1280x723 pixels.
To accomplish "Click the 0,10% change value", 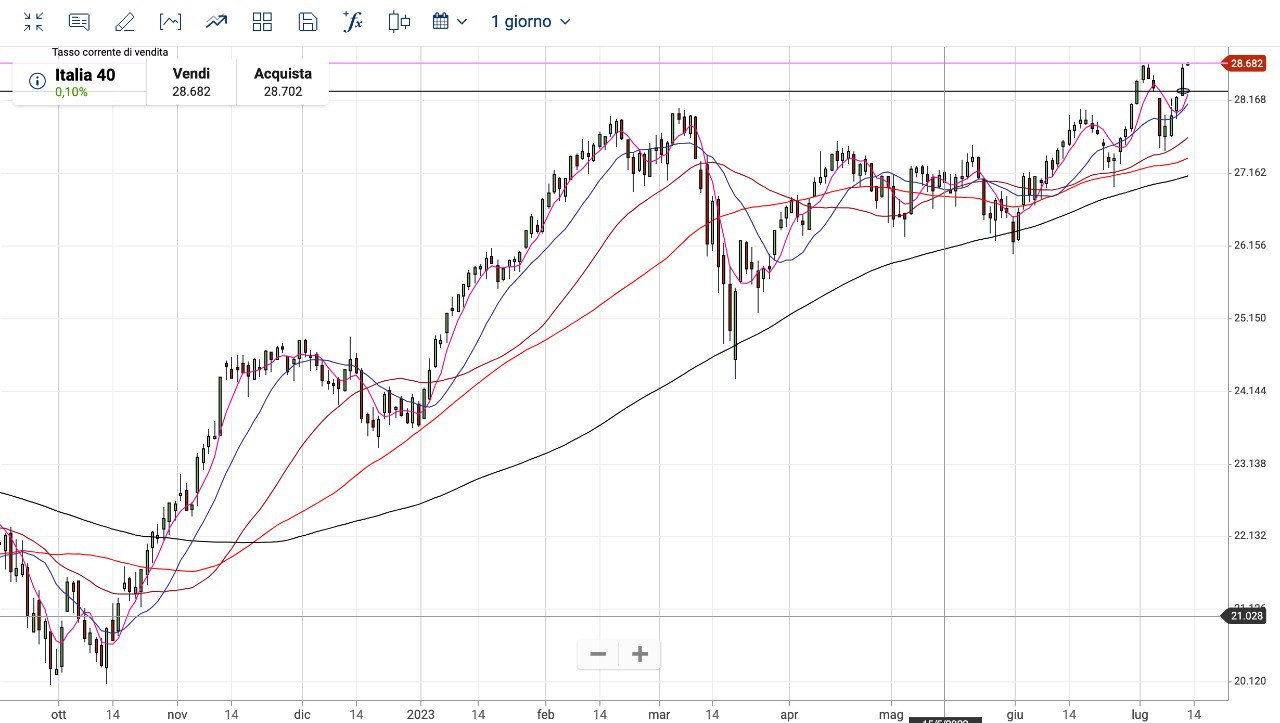I will 71,92.
